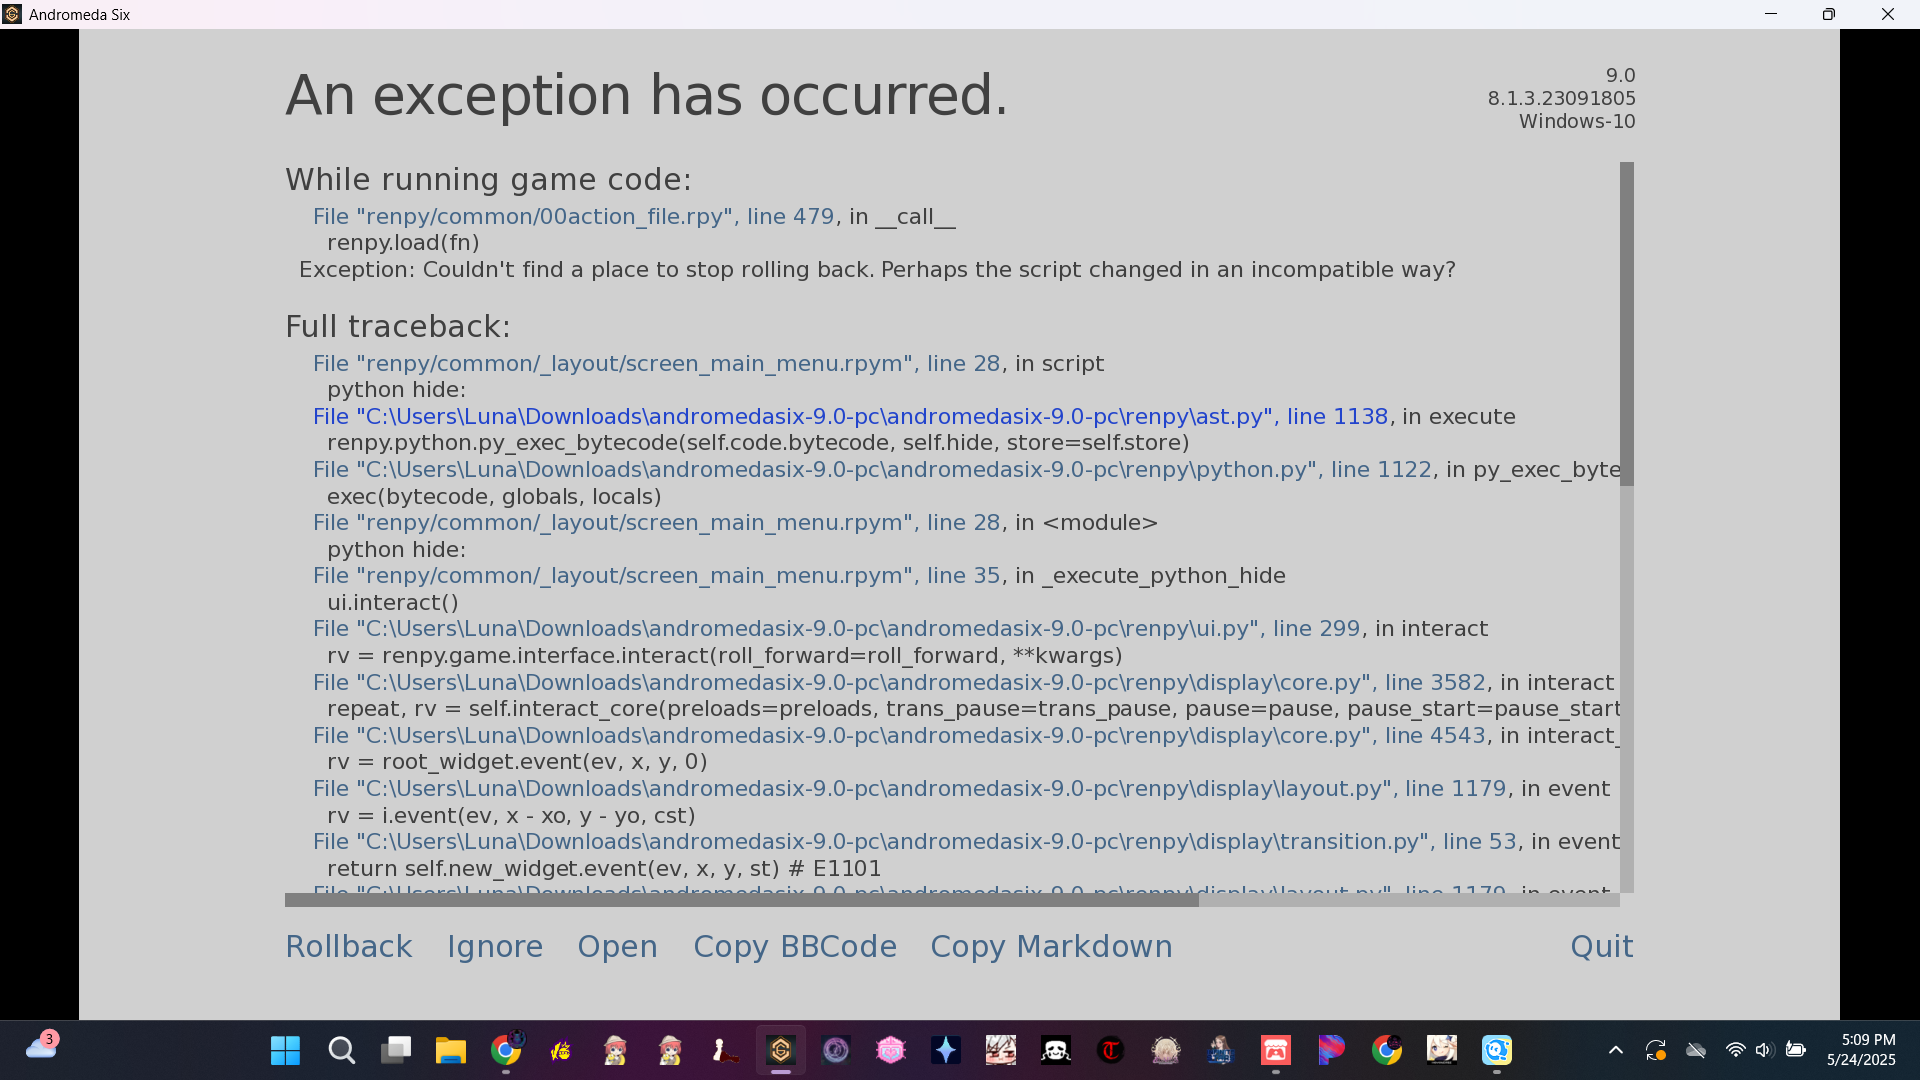Screen dimensions: 1920x1080
Task: Open python.py line 1122 file link
Action: coord(872,469)
